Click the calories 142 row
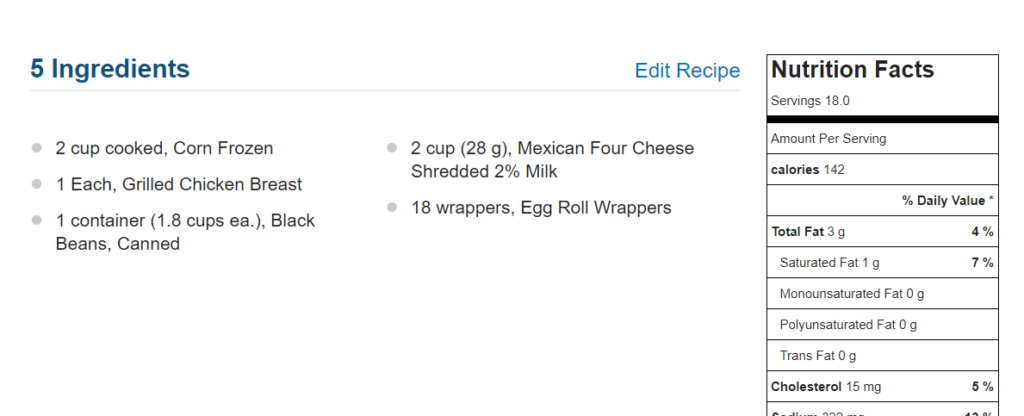 coord(883,169)
